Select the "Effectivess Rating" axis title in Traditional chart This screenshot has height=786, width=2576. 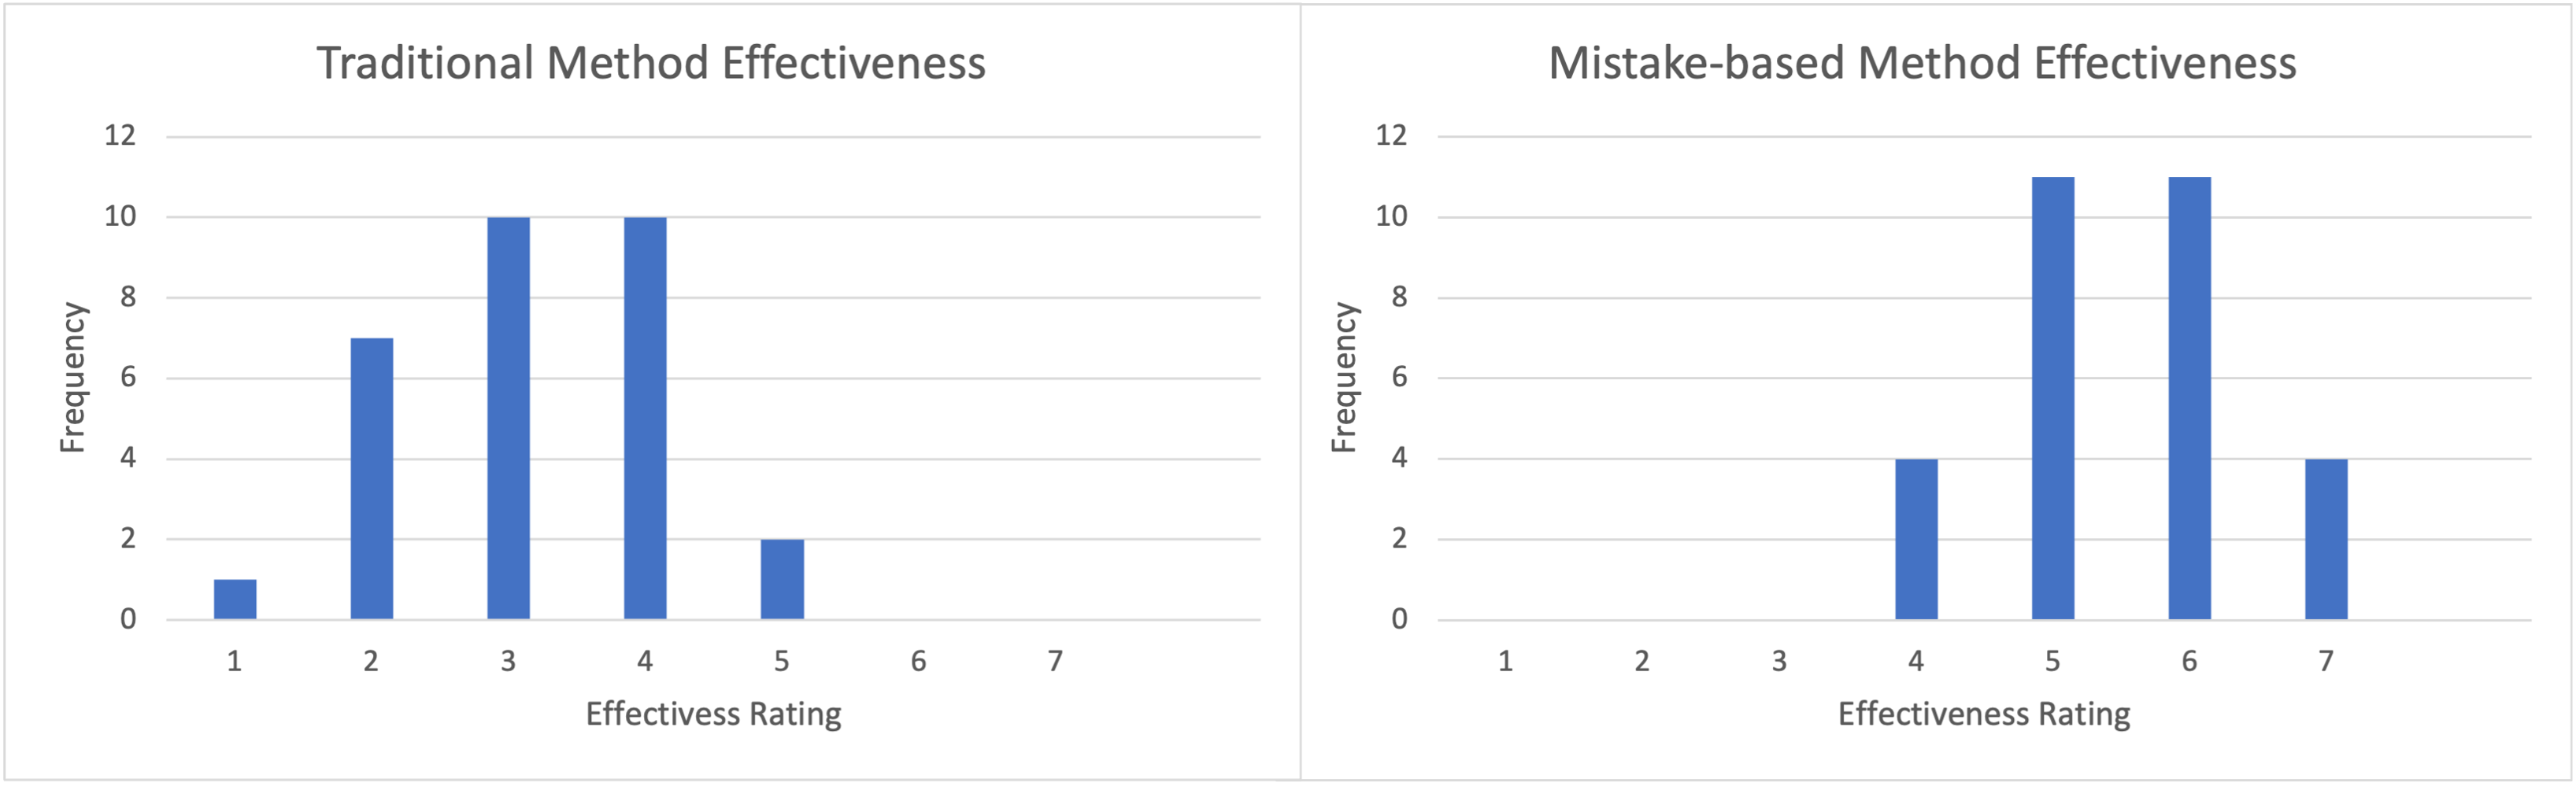point(713,714)
